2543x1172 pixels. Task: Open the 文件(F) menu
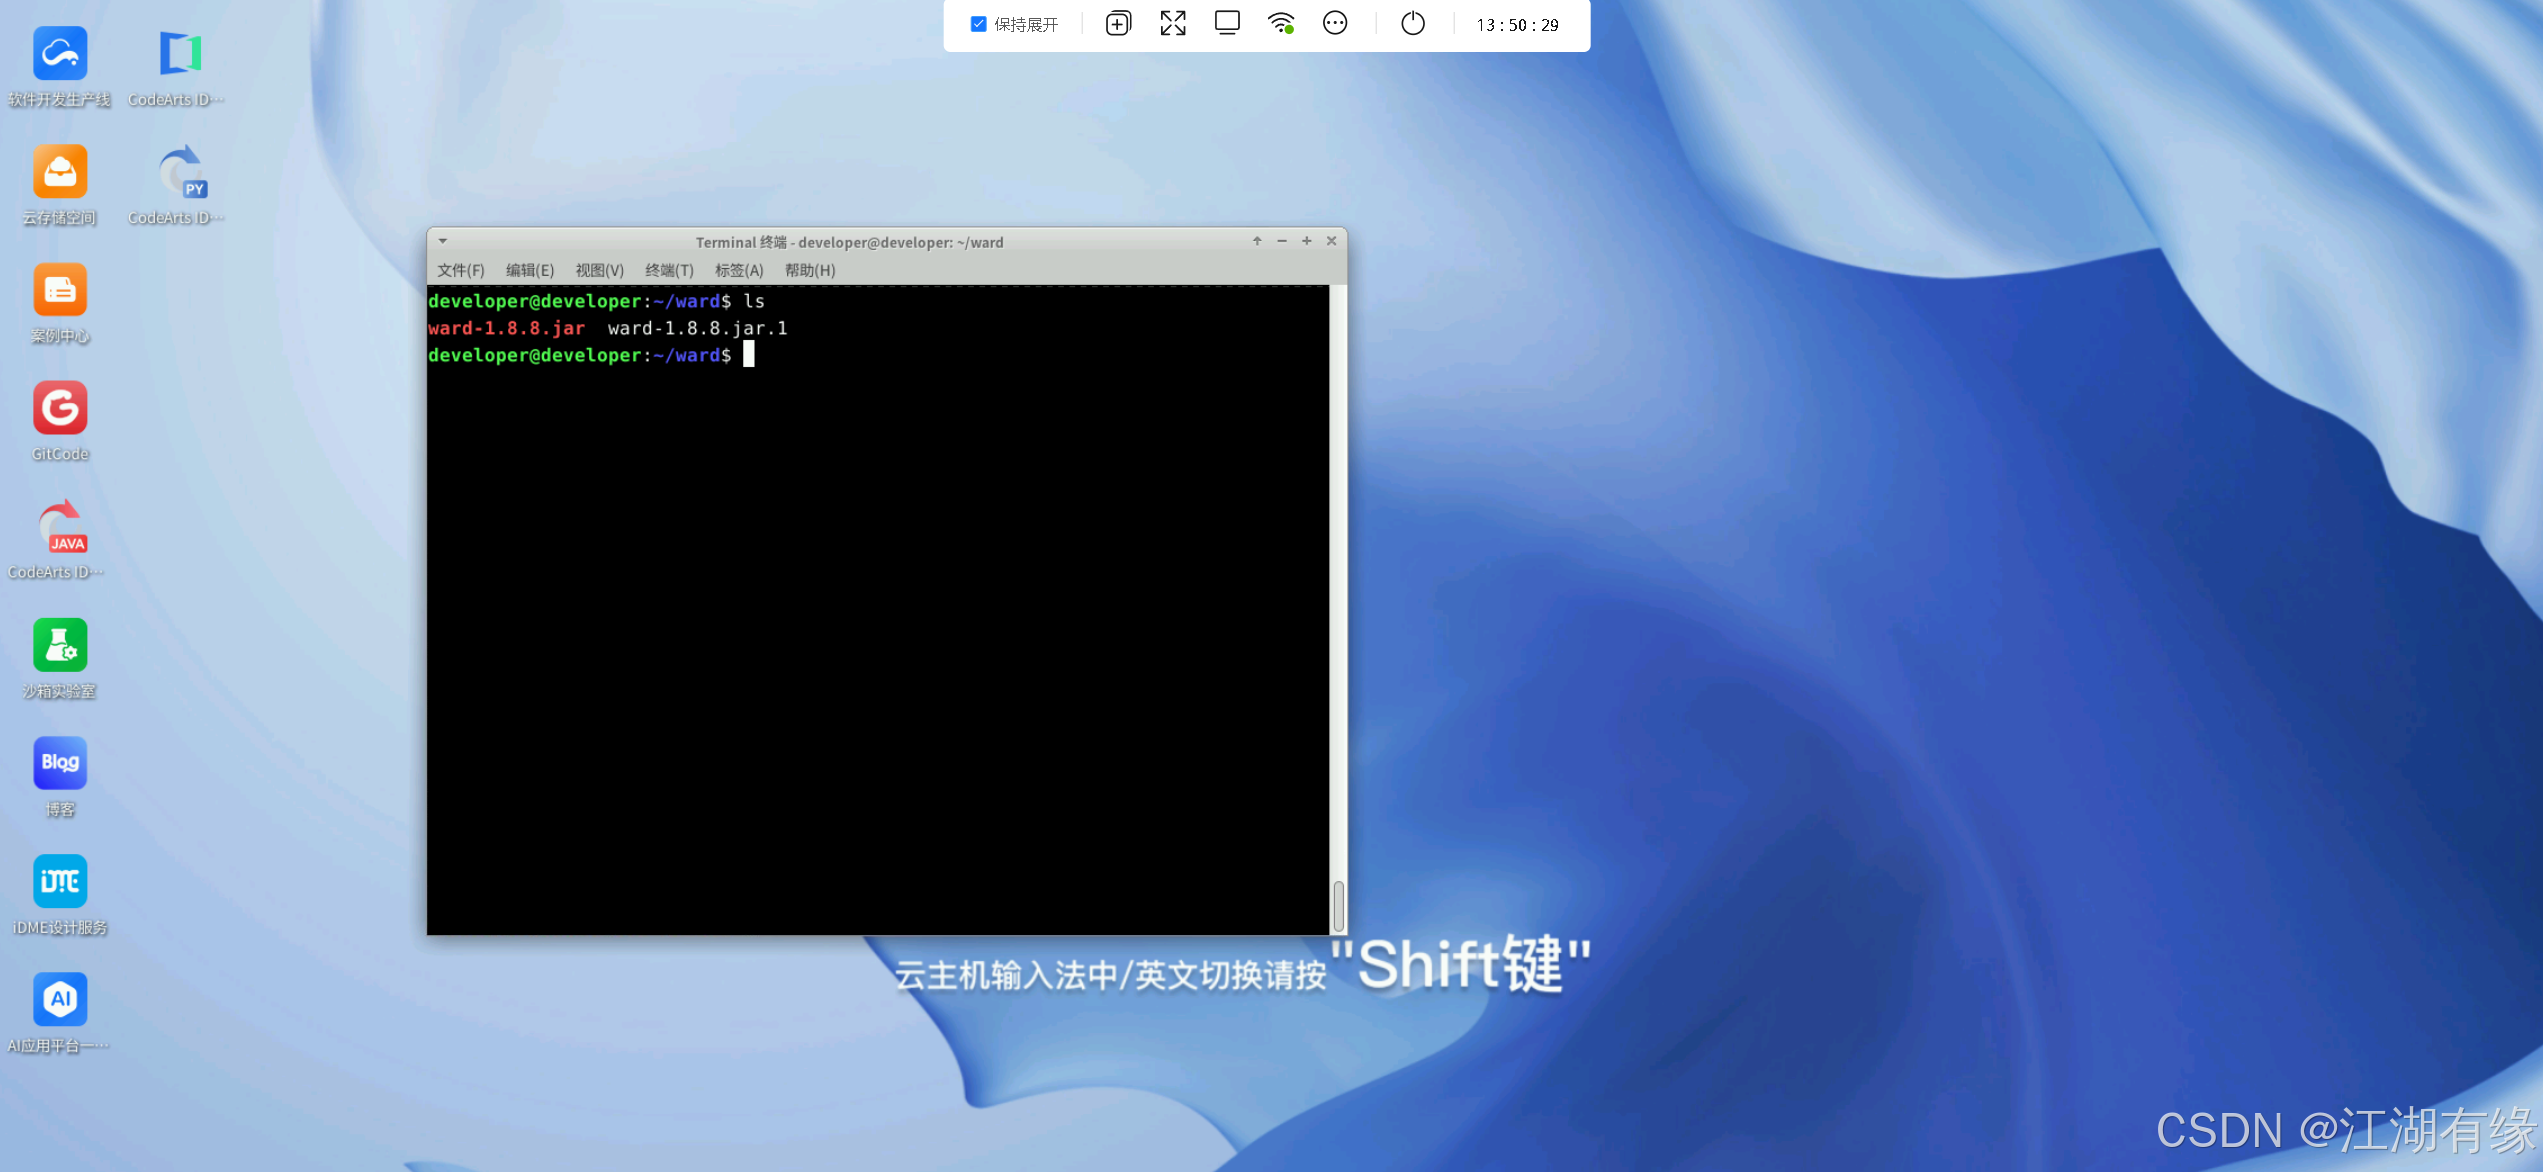coord(460,270)
